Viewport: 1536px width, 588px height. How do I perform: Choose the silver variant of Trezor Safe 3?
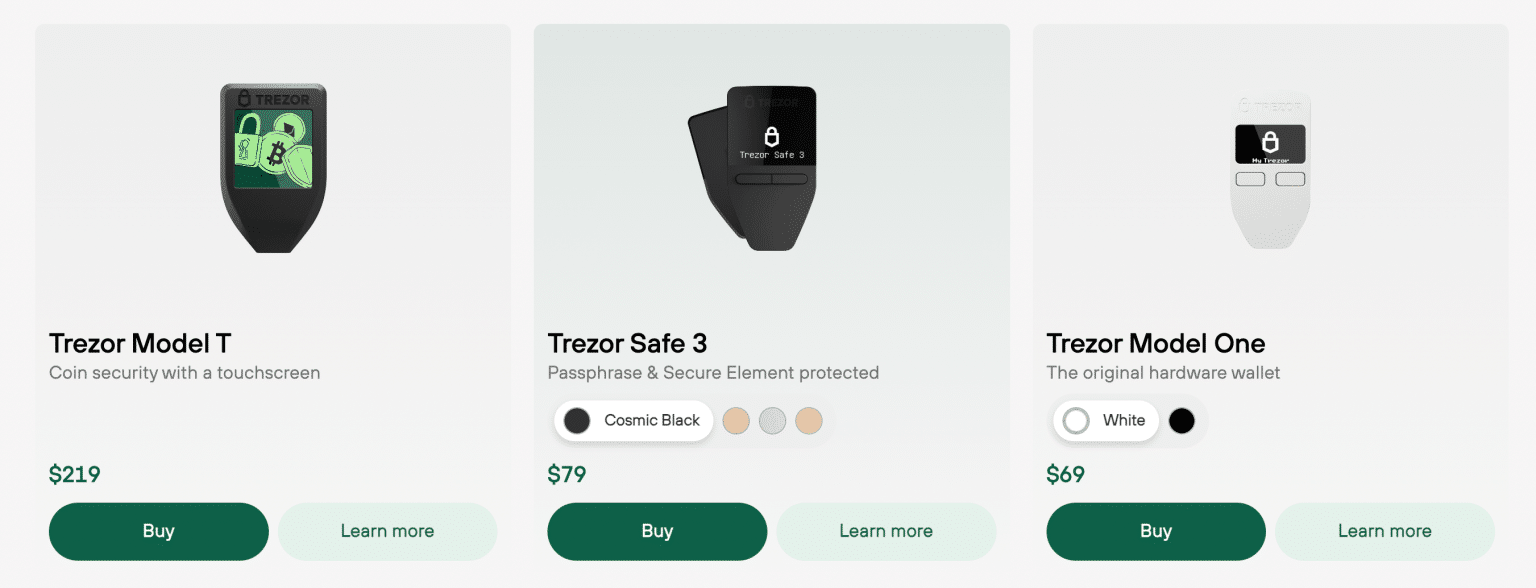(772, 421)
